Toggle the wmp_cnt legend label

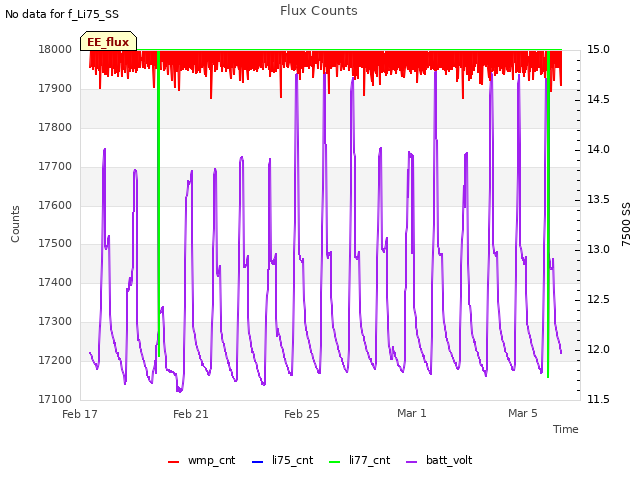(x=211, y=460)
